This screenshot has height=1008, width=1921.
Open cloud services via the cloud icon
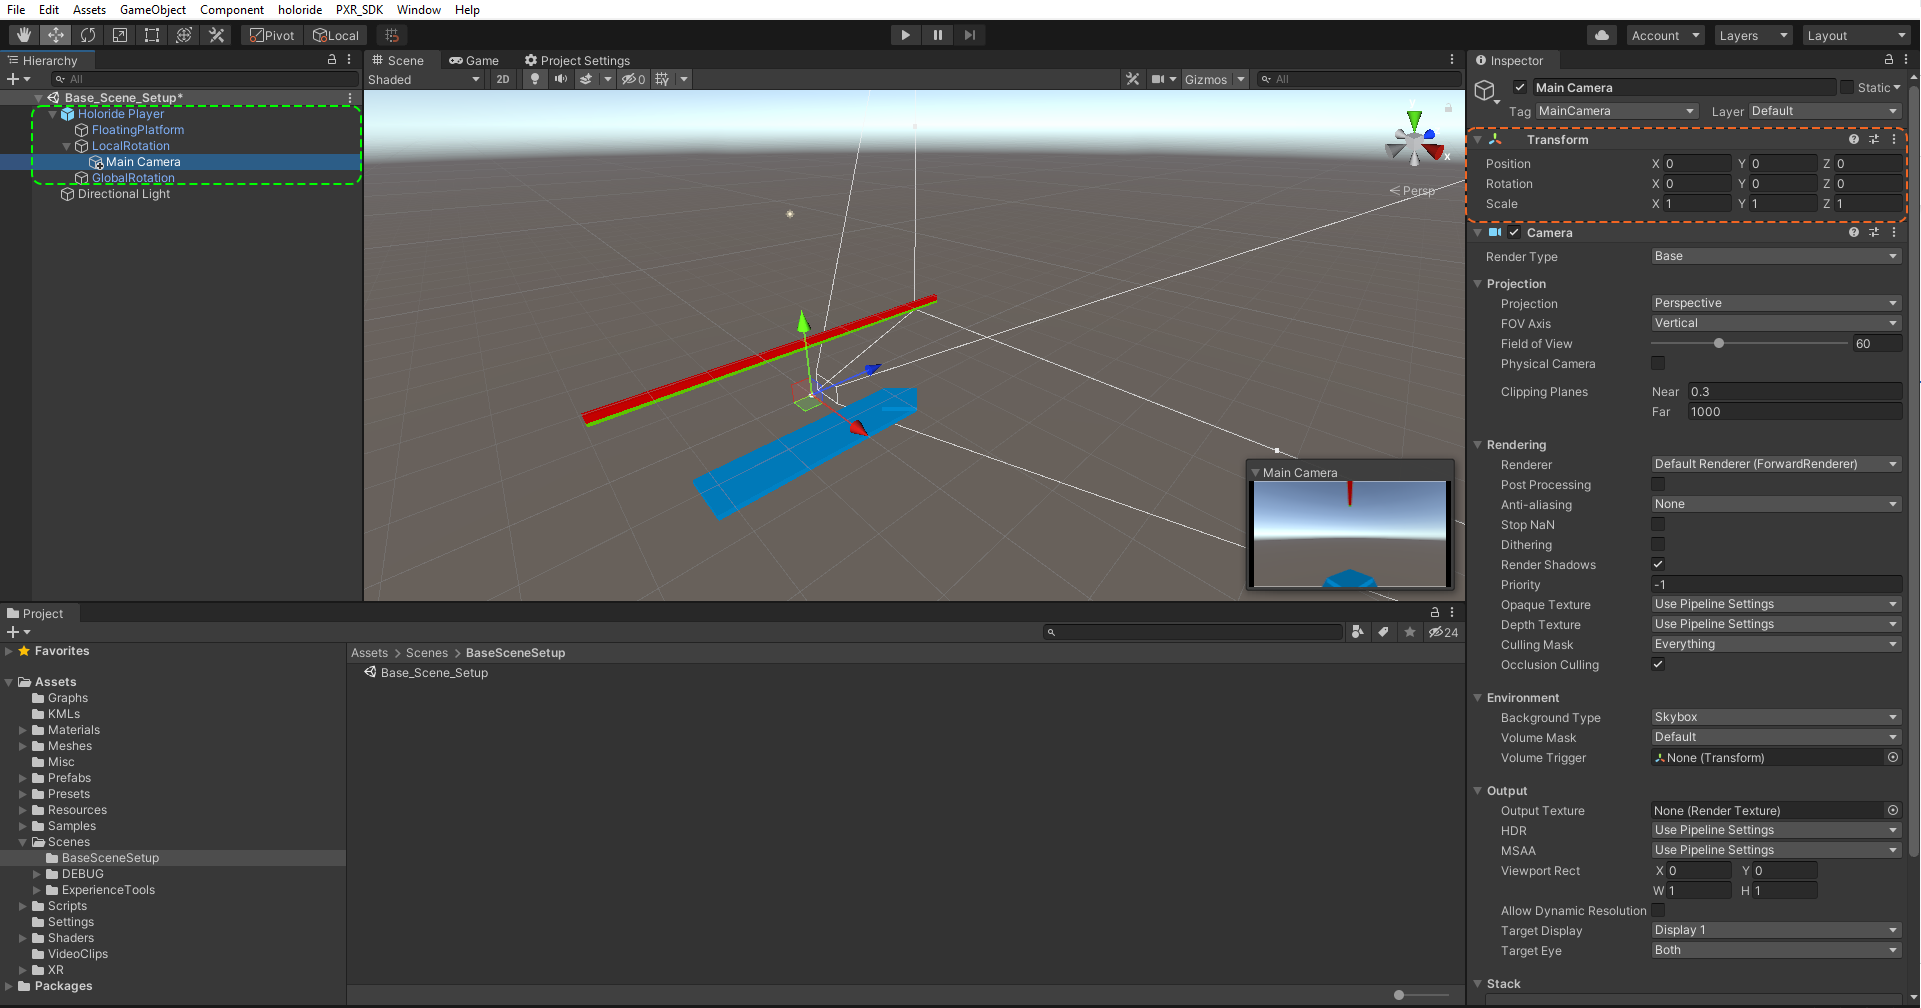tap(1602, 35)
